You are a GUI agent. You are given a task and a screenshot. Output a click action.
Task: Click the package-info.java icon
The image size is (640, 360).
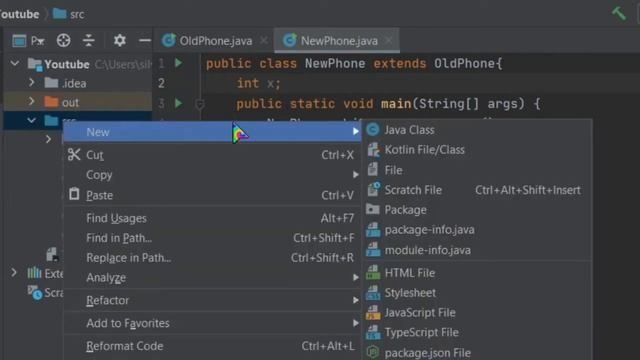coord(373,229)
